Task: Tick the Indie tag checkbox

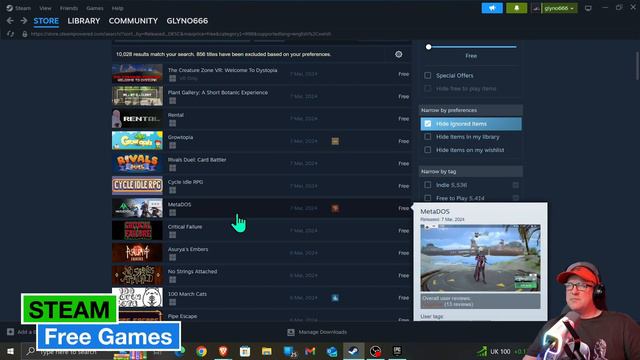Action: click(x=427, y=185)
